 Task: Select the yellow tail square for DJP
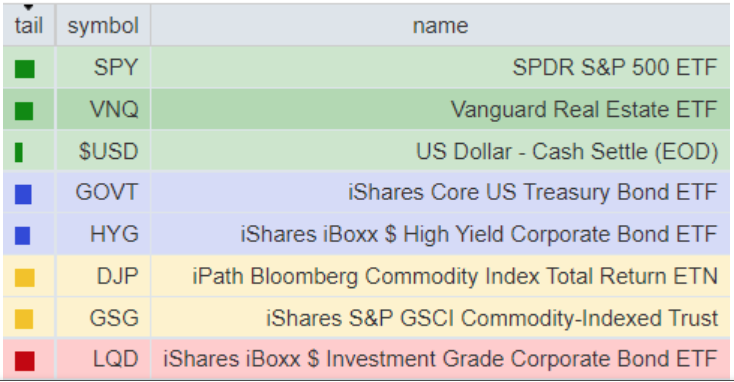(x=24, y=277)
